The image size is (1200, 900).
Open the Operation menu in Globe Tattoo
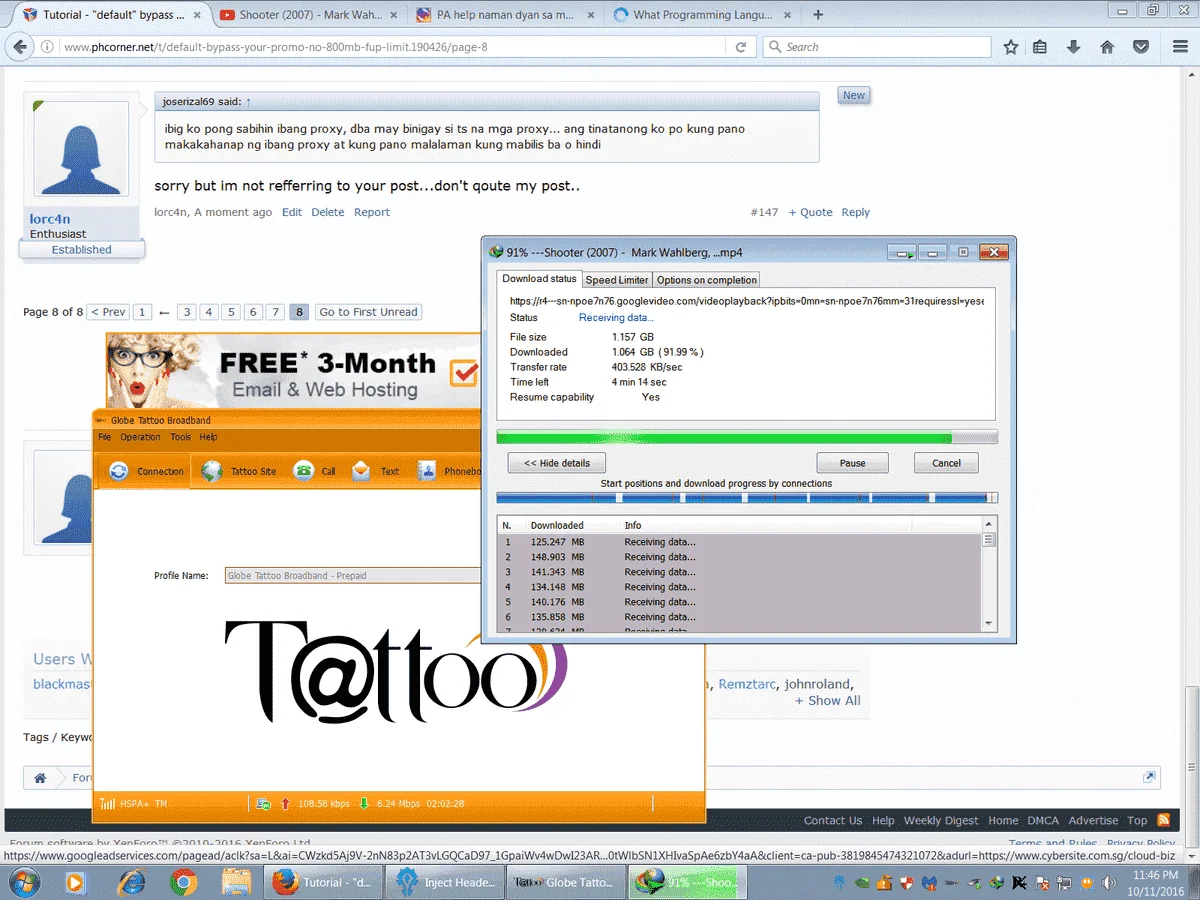point(140,437)
